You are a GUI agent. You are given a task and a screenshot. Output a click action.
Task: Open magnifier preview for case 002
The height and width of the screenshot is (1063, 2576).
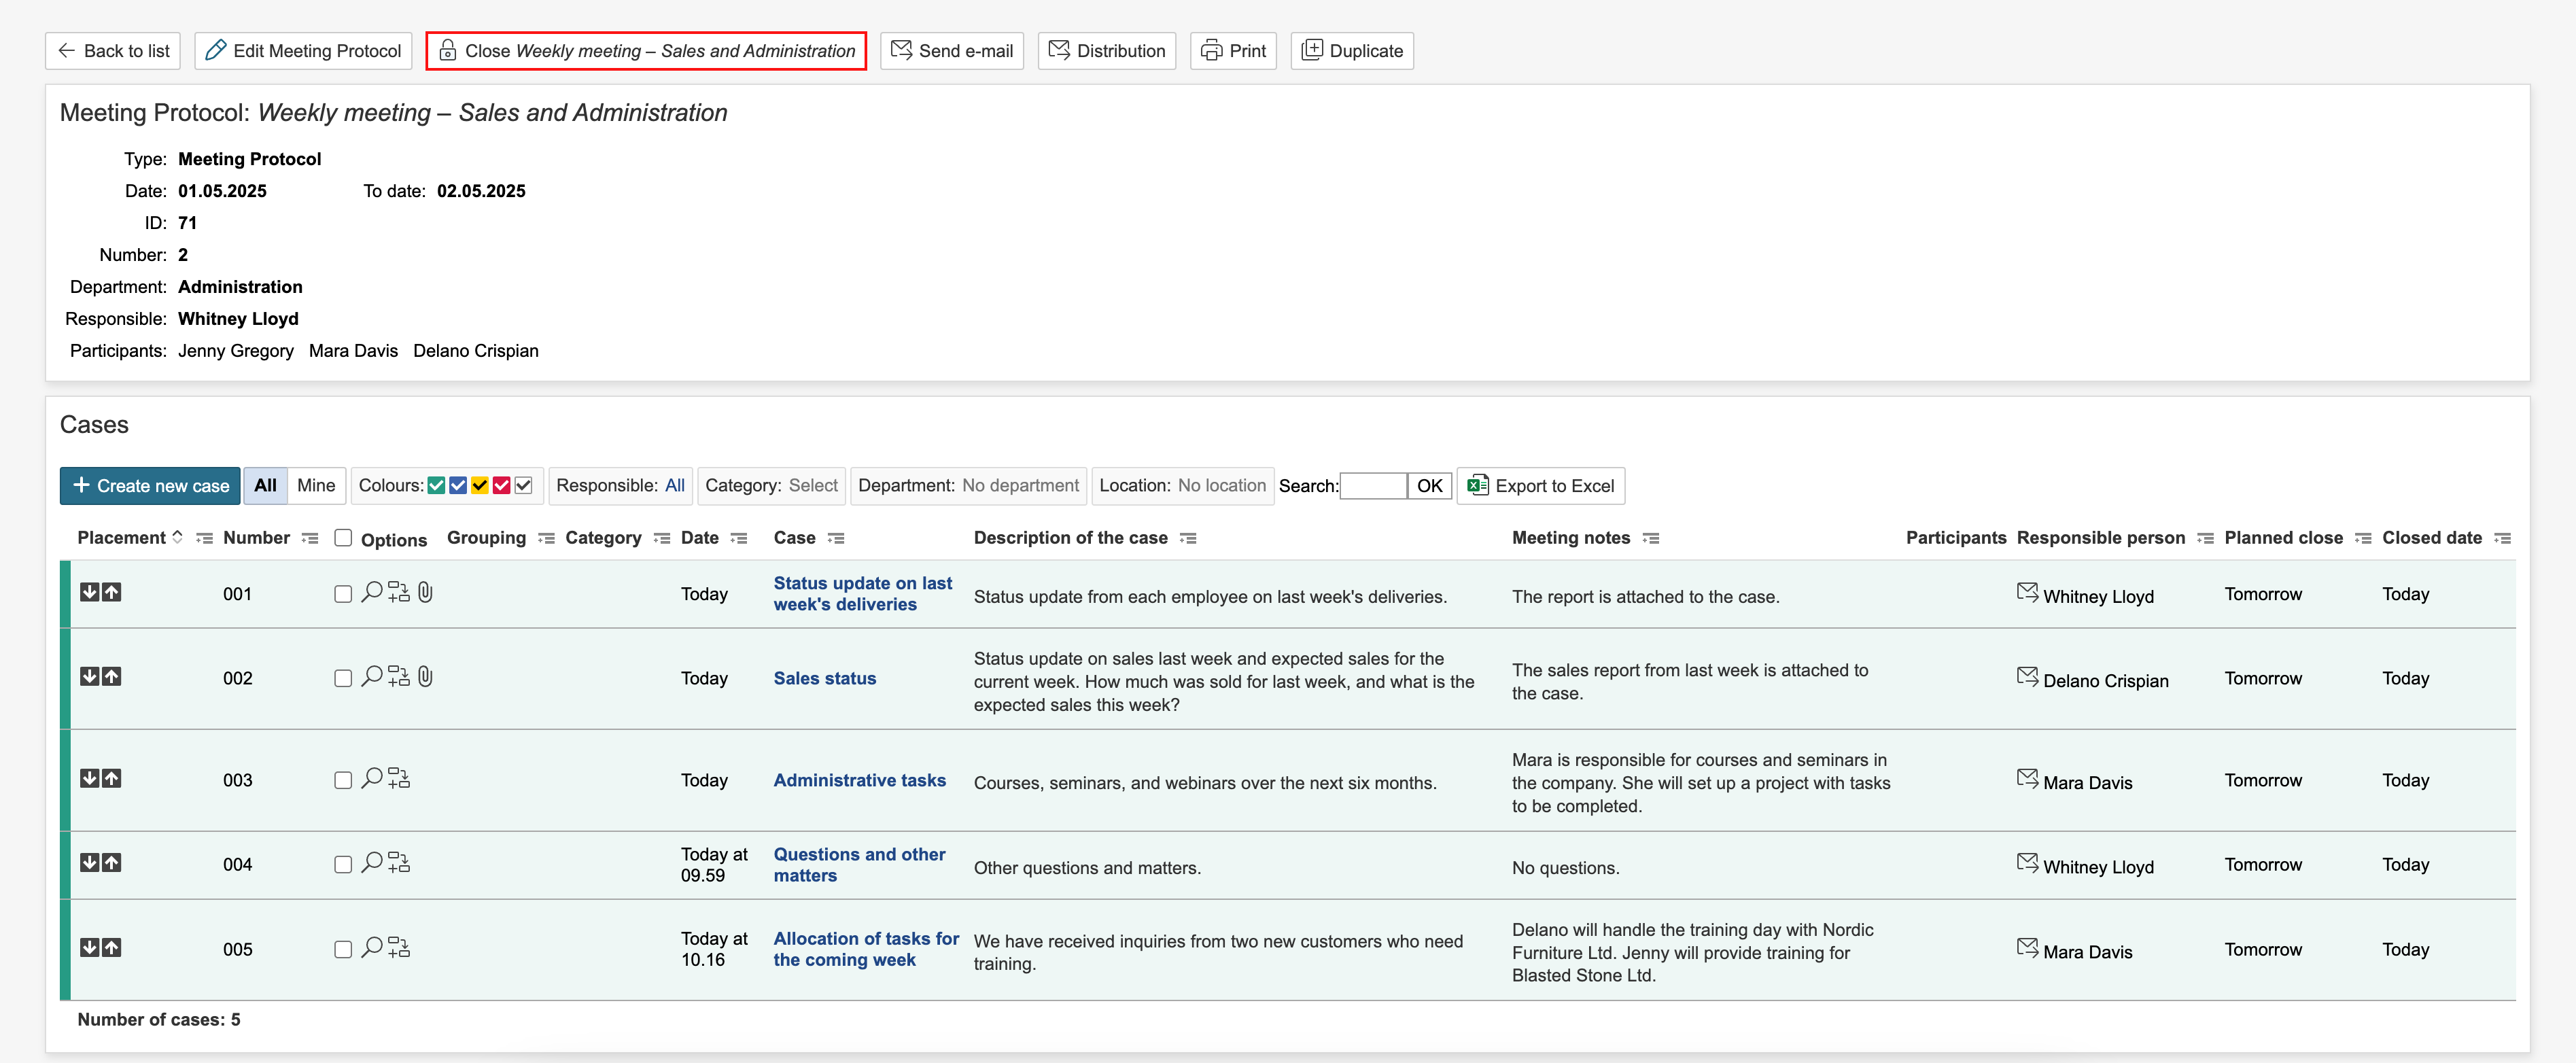[371, 677]
